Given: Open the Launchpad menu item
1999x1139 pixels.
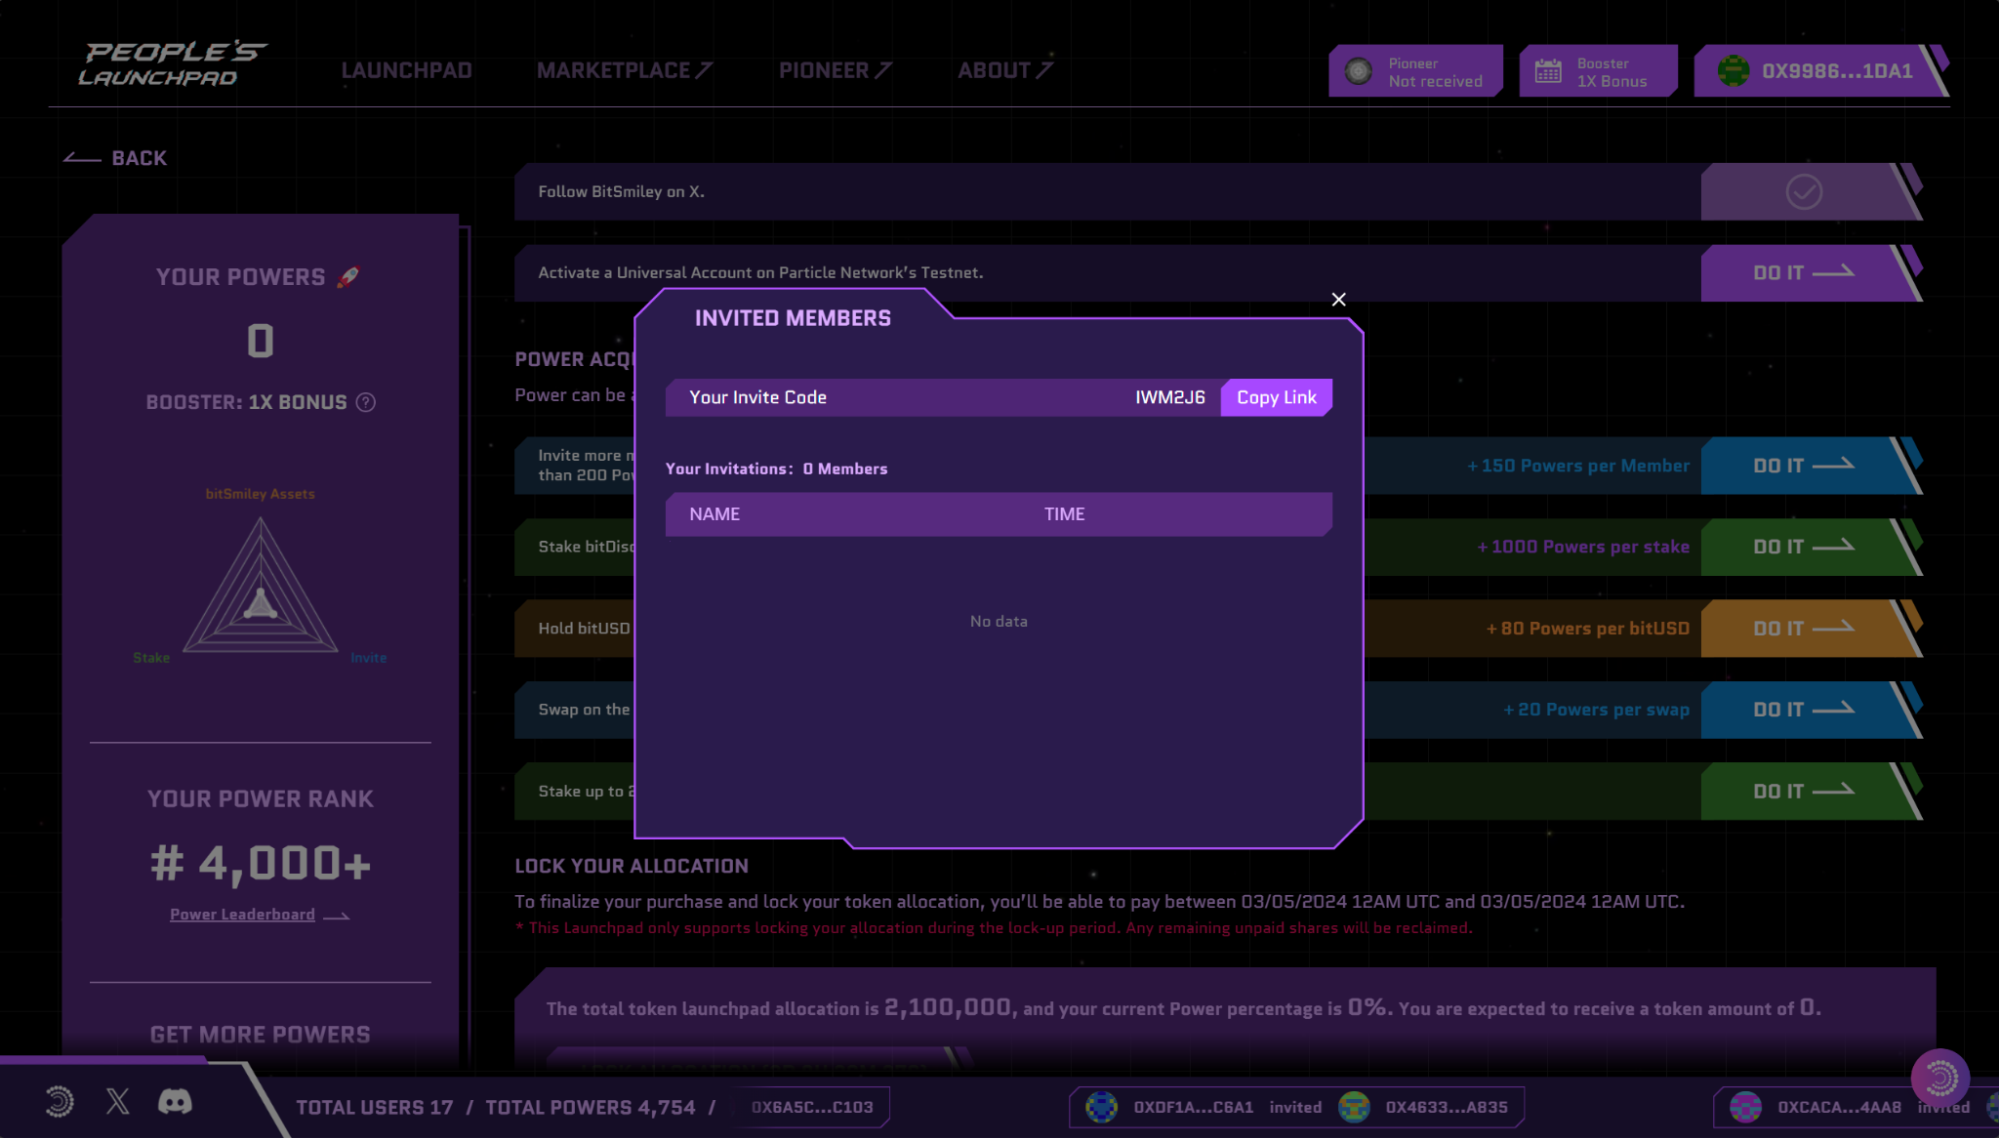Looking at the screenshot, I should pyautogui.click(x=406, y=71).
